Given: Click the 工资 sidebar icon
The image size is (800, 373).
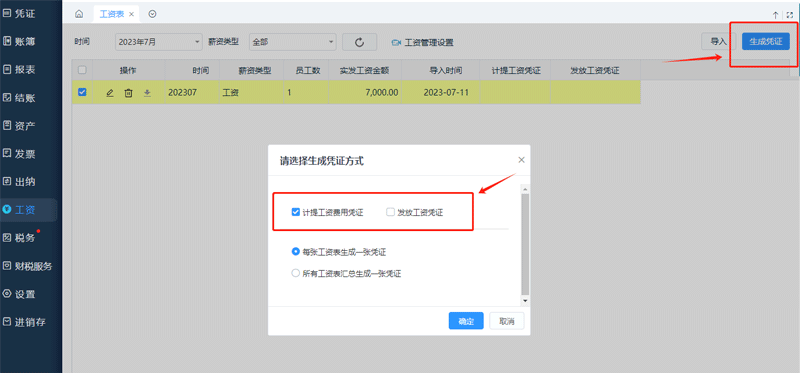Looking at the screenshot, I should click(x=7, y=210).
